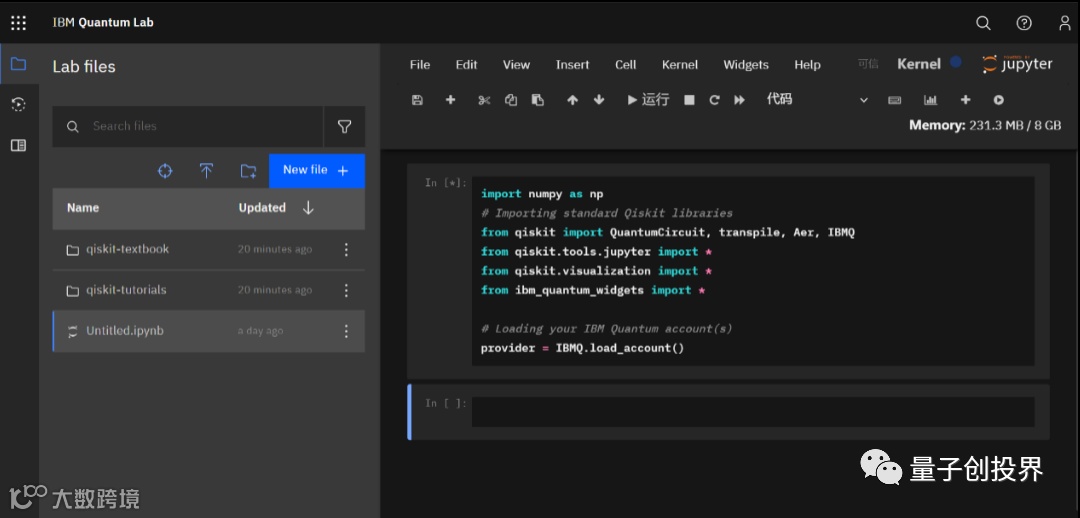Image resolution: width=1080 pixels, height=518 pixels.
Task: Open the filter icon beside file search
Action: point(344,127)
